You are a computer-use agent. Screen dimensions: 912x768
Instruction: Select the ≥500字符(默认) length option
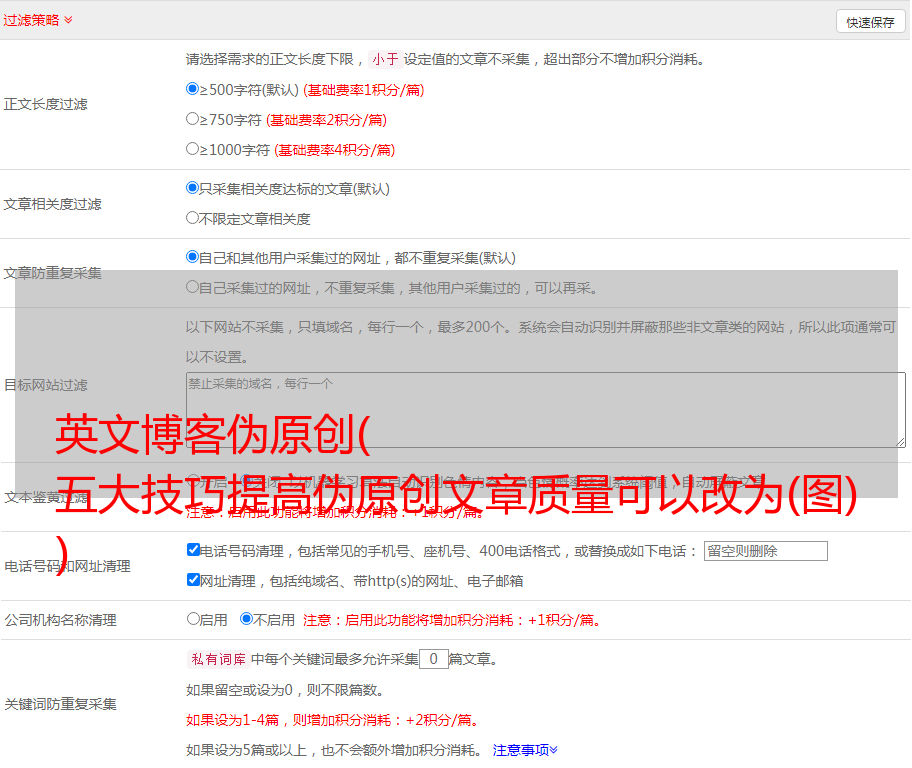click(193, 89)
